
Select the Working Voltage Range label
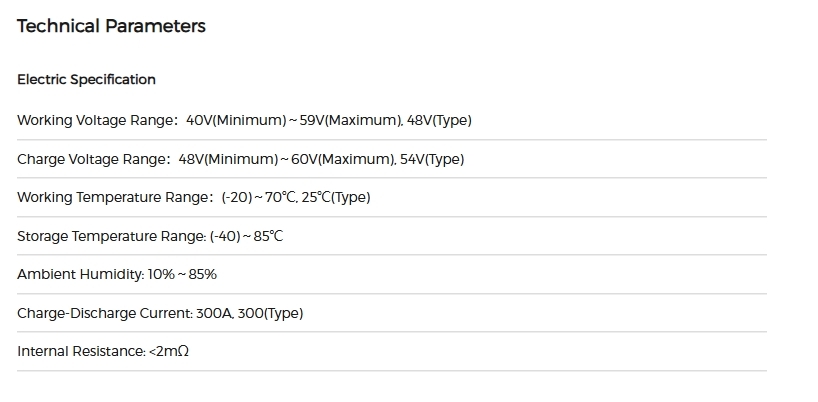[x=97, y=120]
